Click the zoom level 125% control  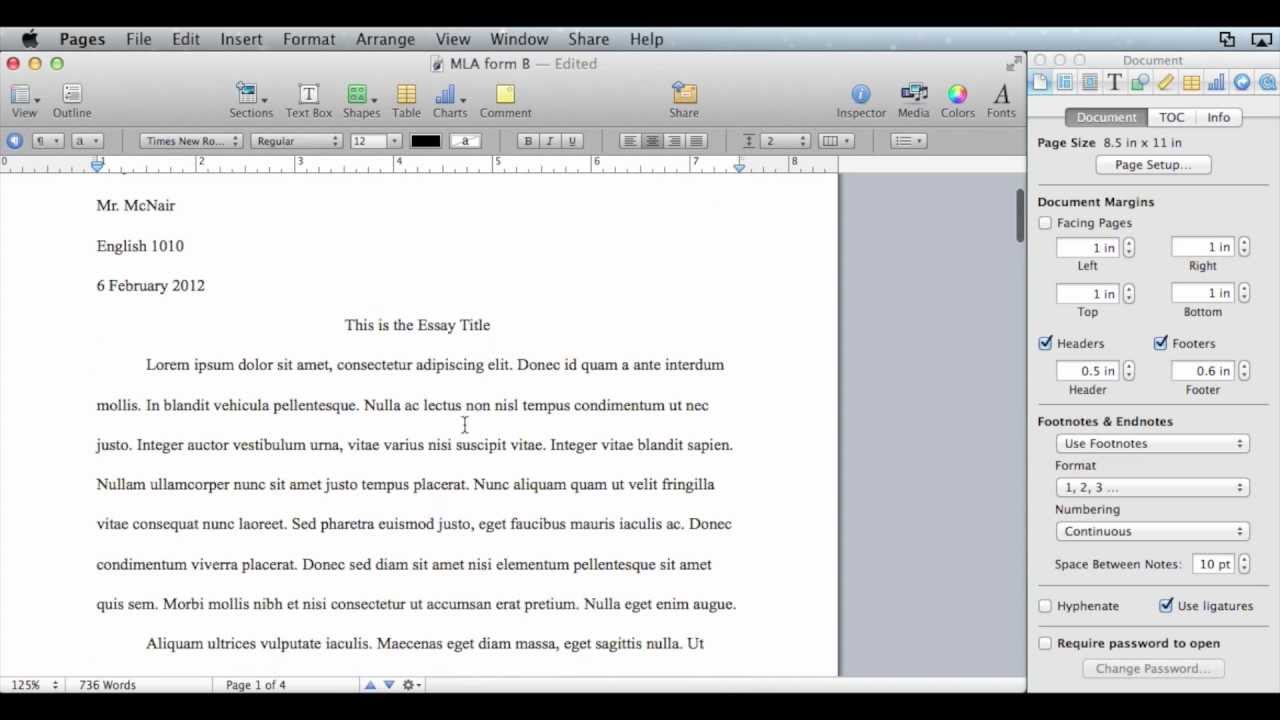(x=35, y=685)
